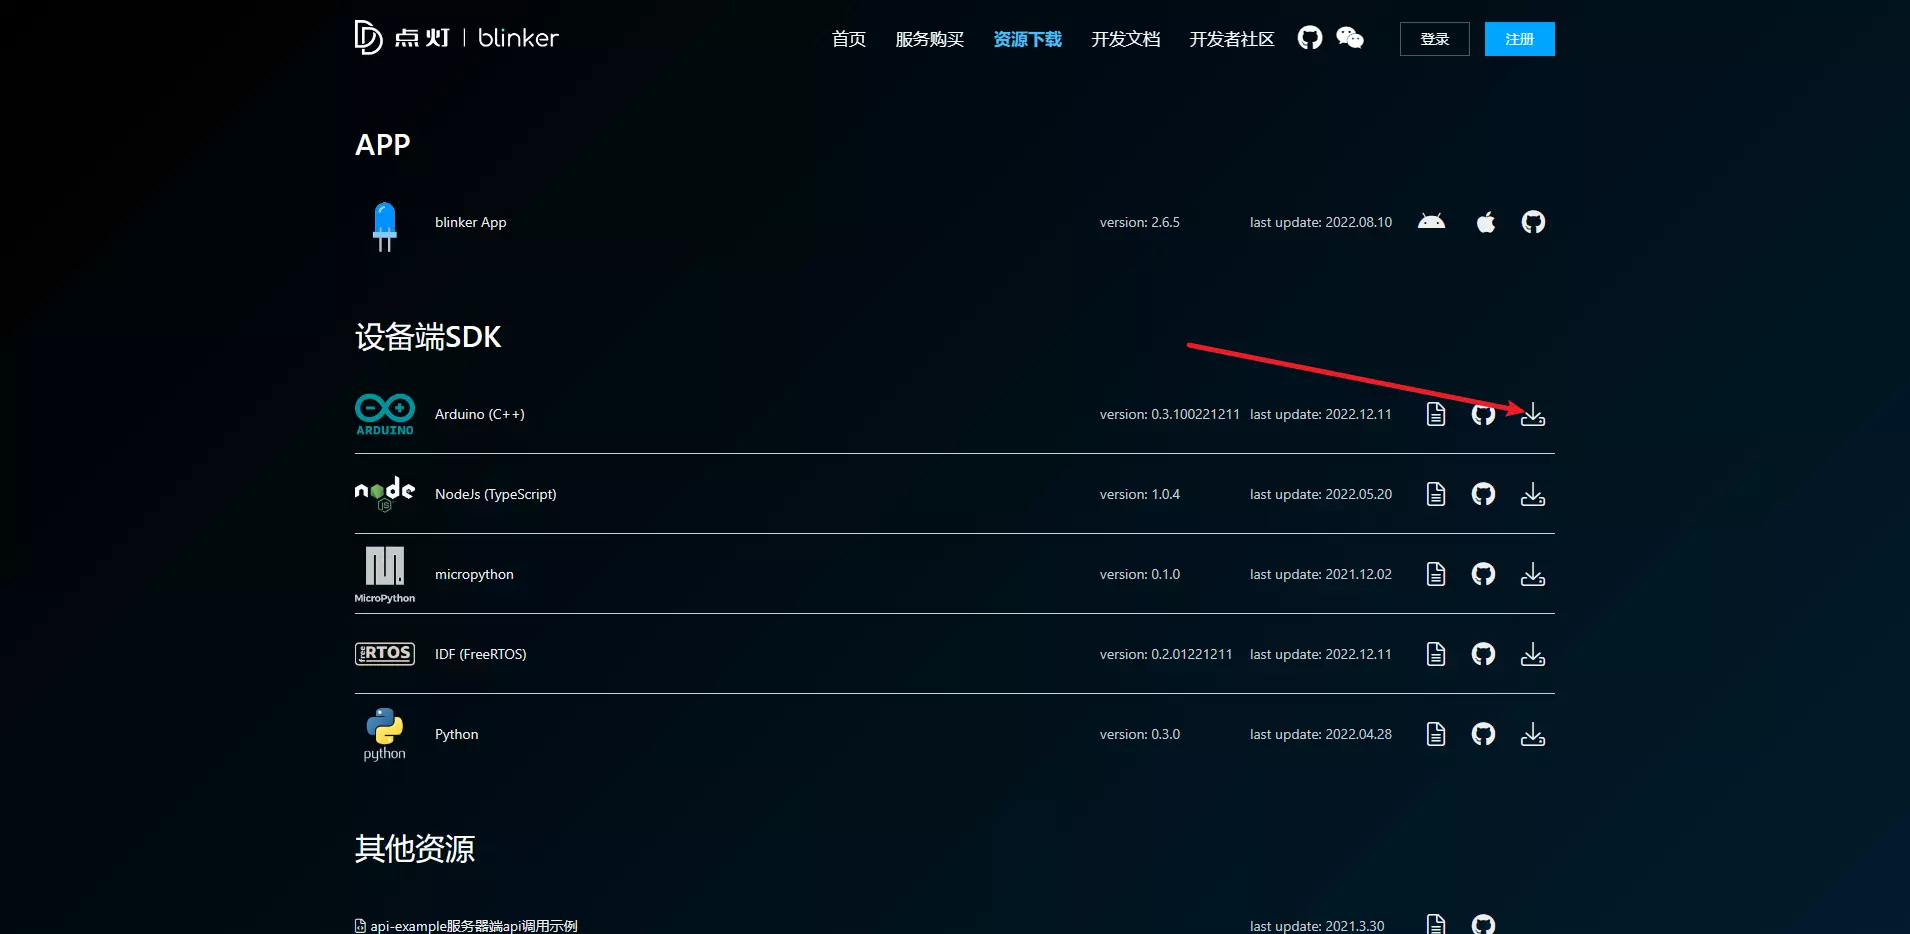Click last update: 2022.04.28 text
1910x934 pixels.
pos(1321,734)
